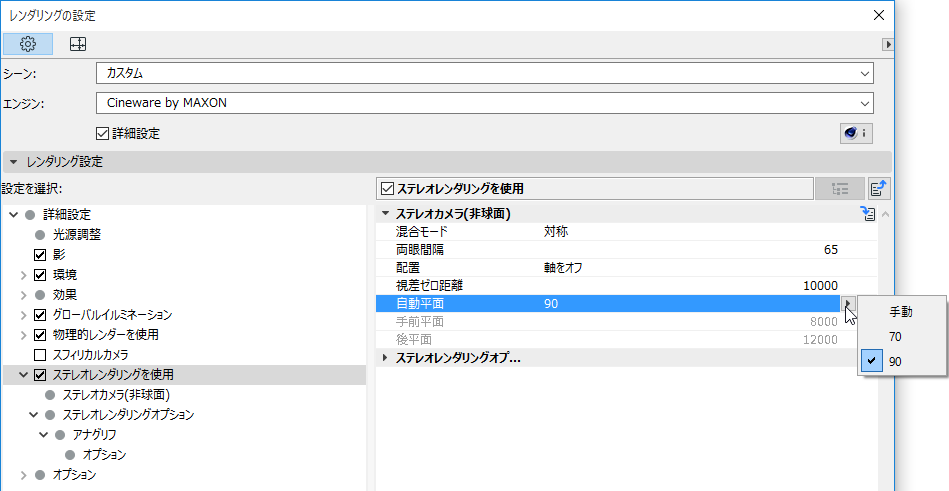
Task: Collapse the レンダリング設定 section
Action: coord(13,162)
